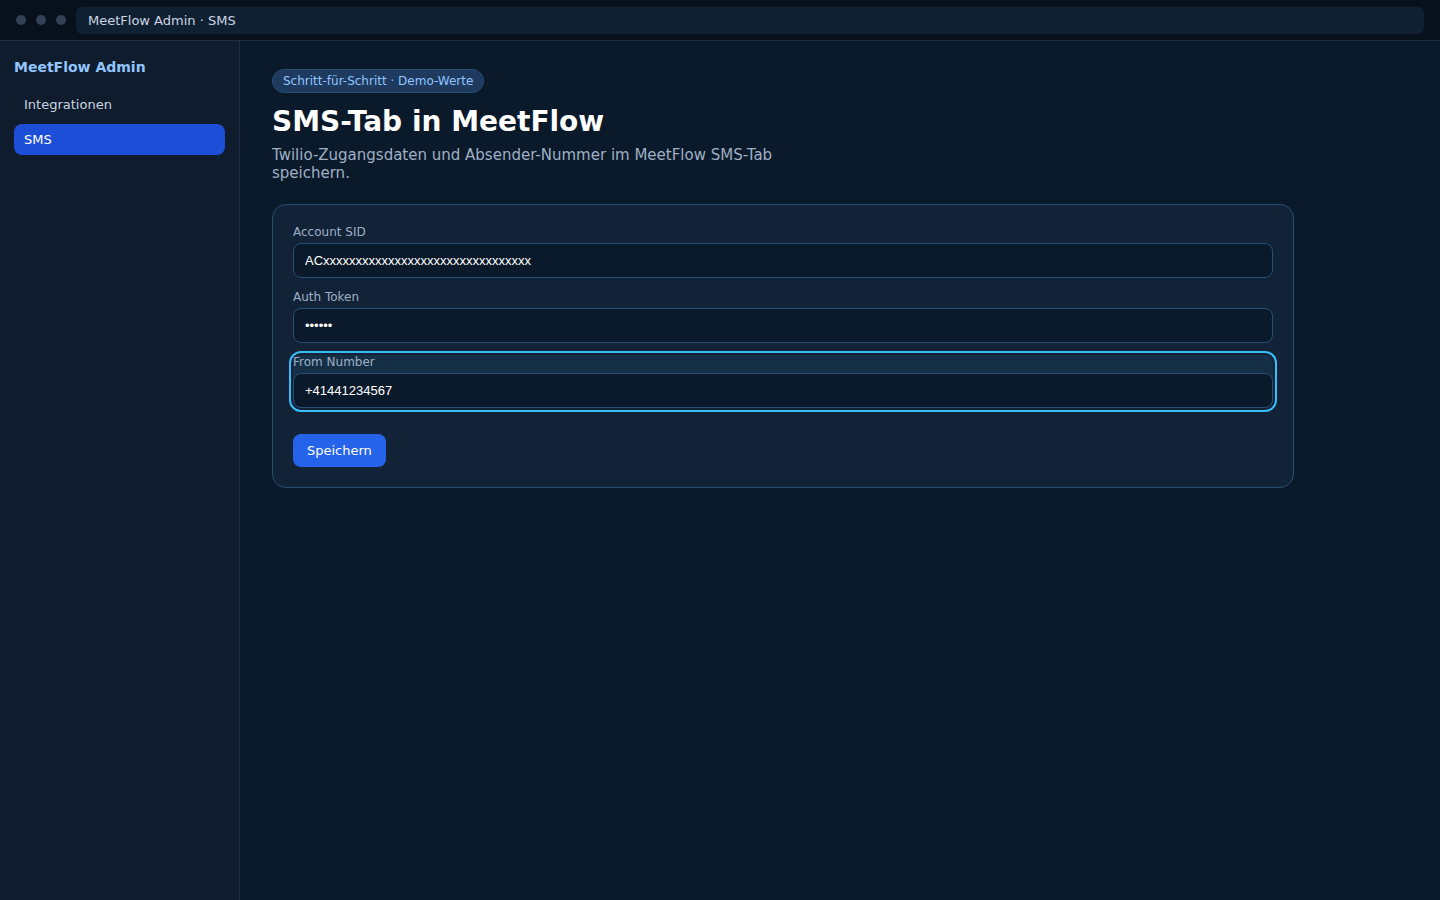Click the third window control dot
This screenshot has height=900, width=1440.
click(61, 20)
